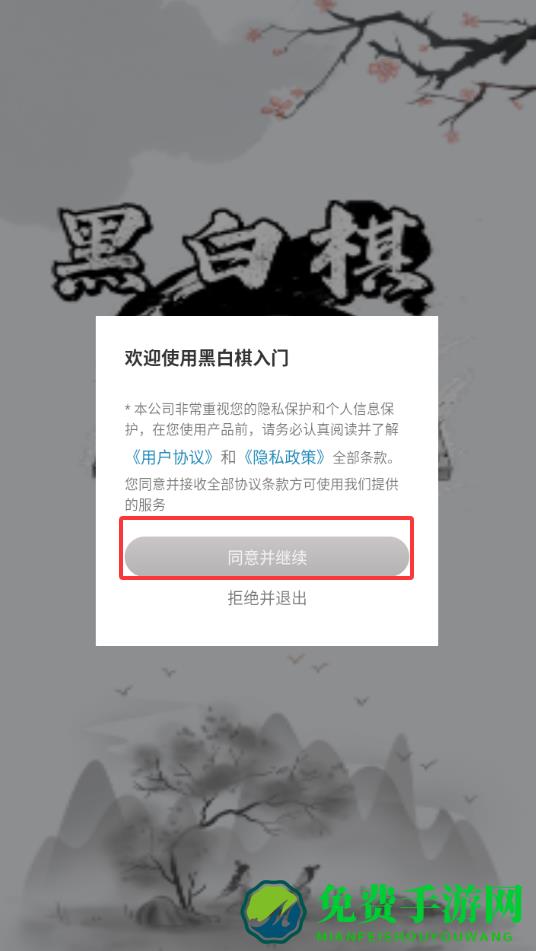Viewport: 536px width, 951px height.
Task: Choose 拒绝并退出 to exit
Action: pyautogui.click(x=267, y=599)
